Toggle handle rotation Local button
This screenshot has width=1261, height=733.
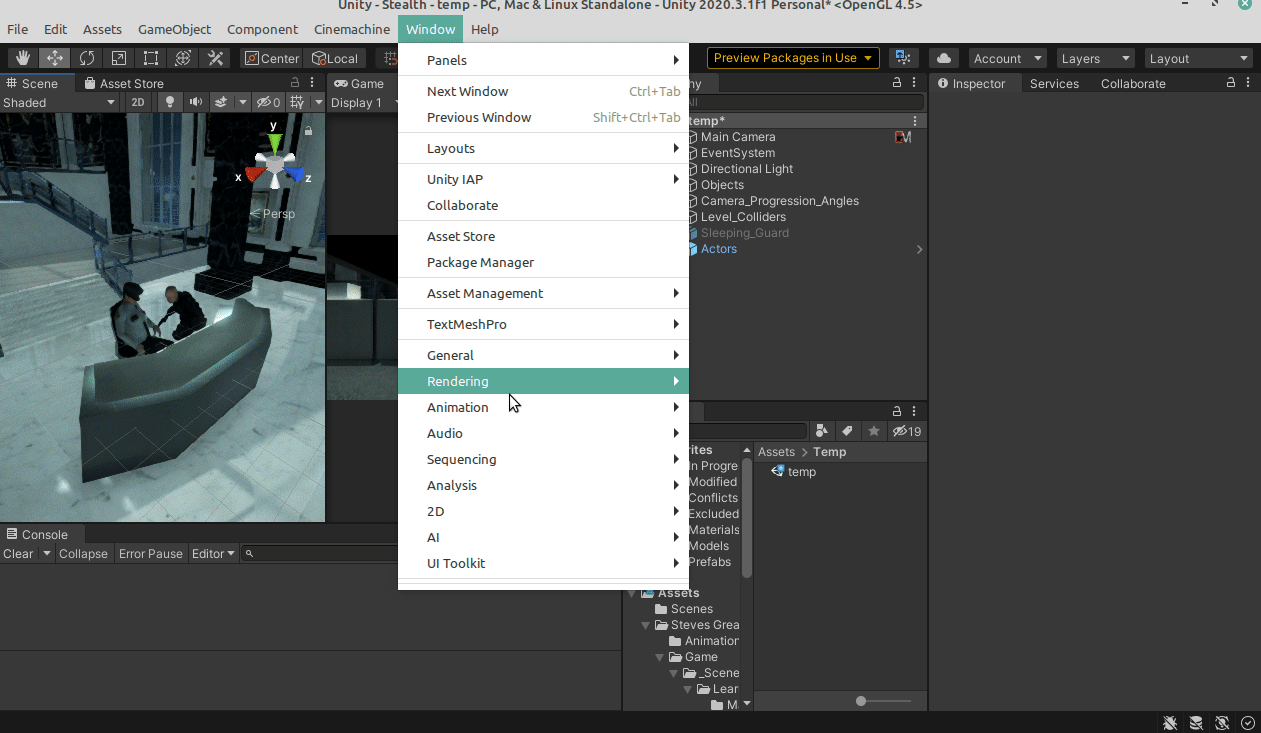pyautogui.click(x=335, y=58)
